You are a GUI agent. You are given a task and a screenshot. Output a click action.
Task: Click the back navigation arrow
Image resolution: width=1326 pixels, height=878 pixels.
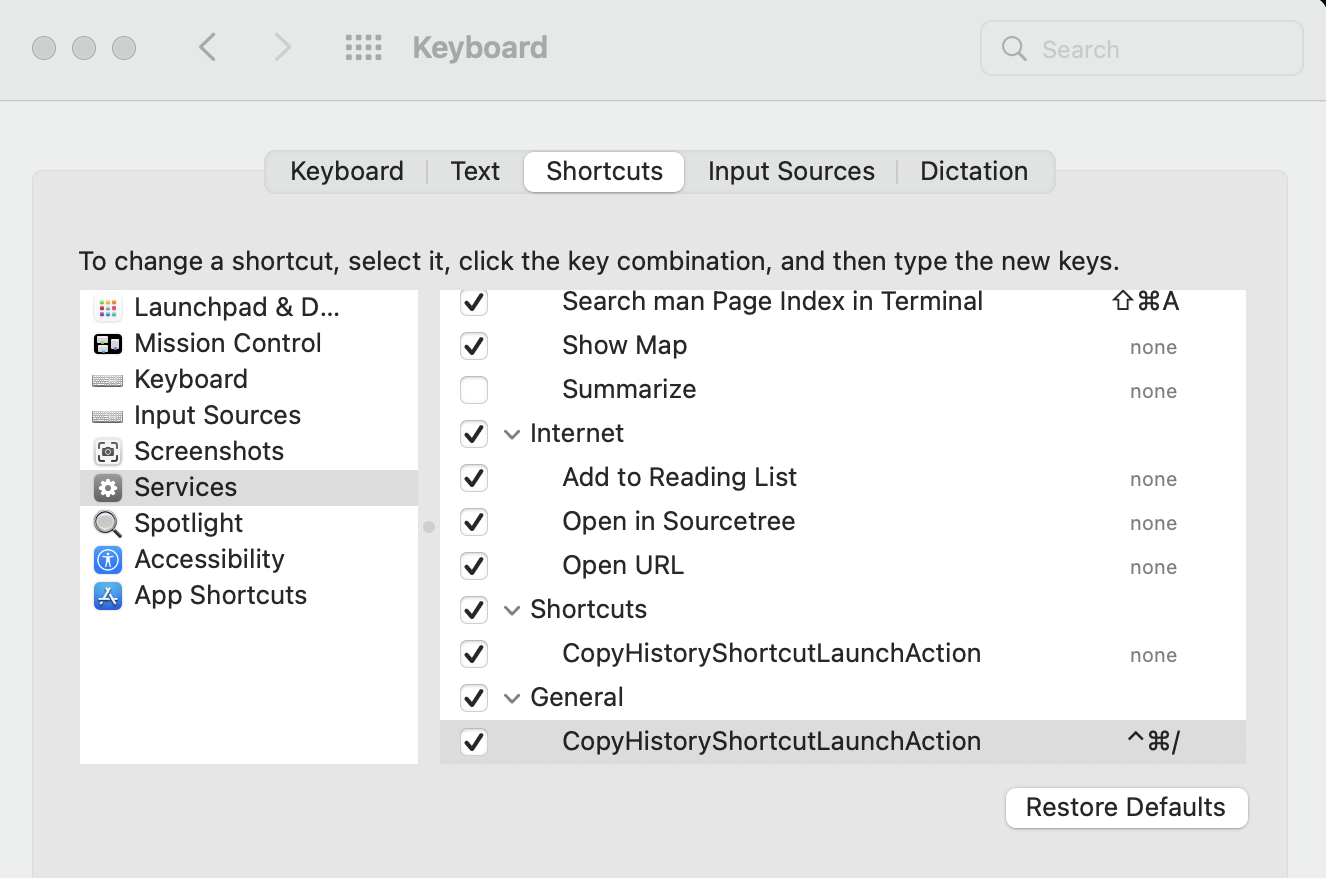click(x=208, y=47)
